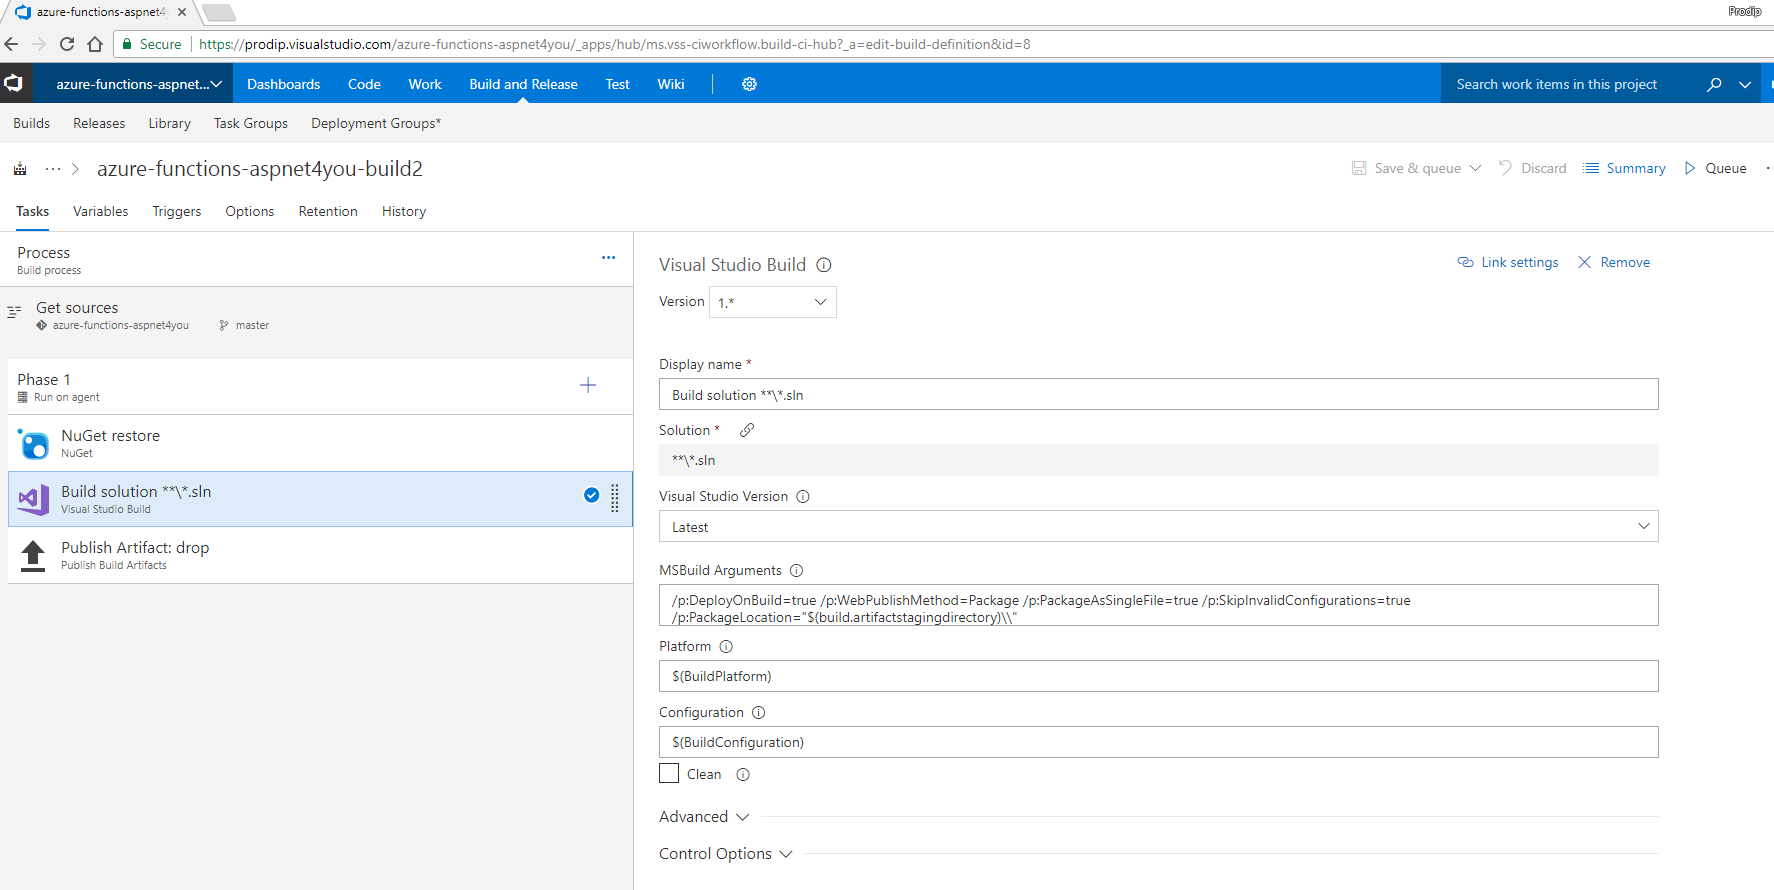Show info for Clean option
This screenshot has height=890, width=1774.
(x=743, y=774)
